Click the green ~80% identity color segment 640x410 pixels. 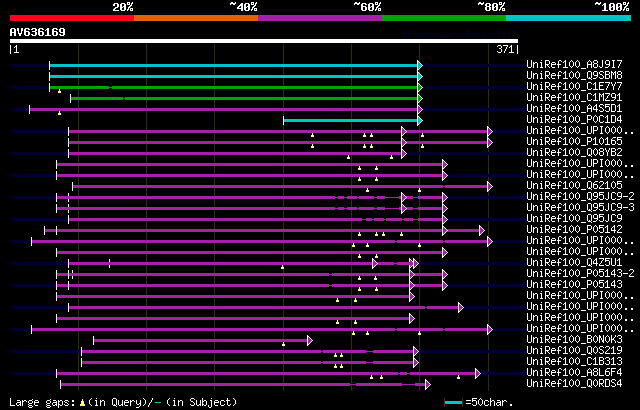coord(444,18)
